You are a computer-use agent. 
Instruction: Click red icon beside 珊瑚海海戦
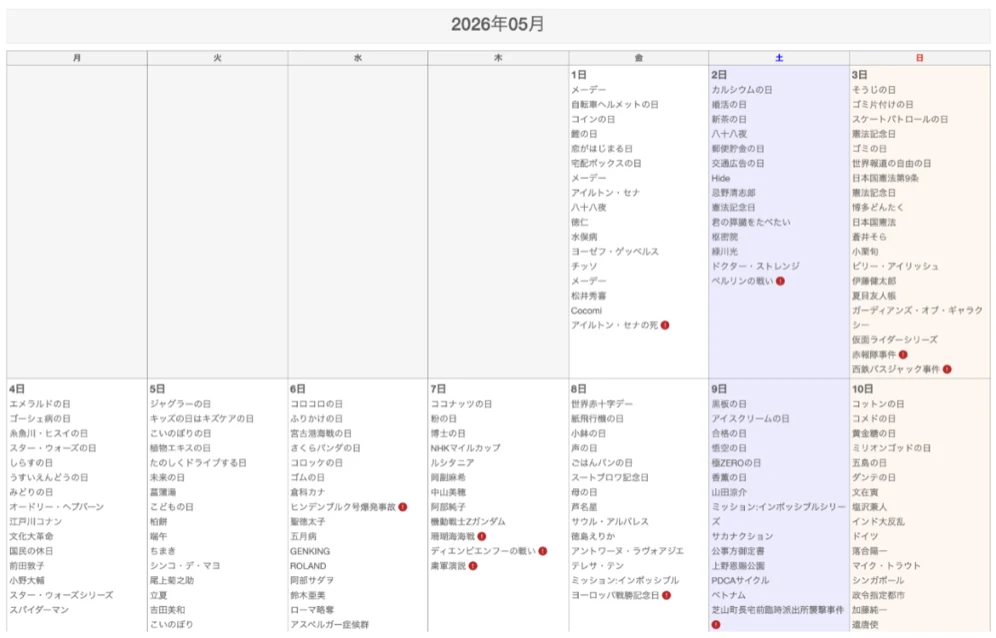[x=481, y=536]
